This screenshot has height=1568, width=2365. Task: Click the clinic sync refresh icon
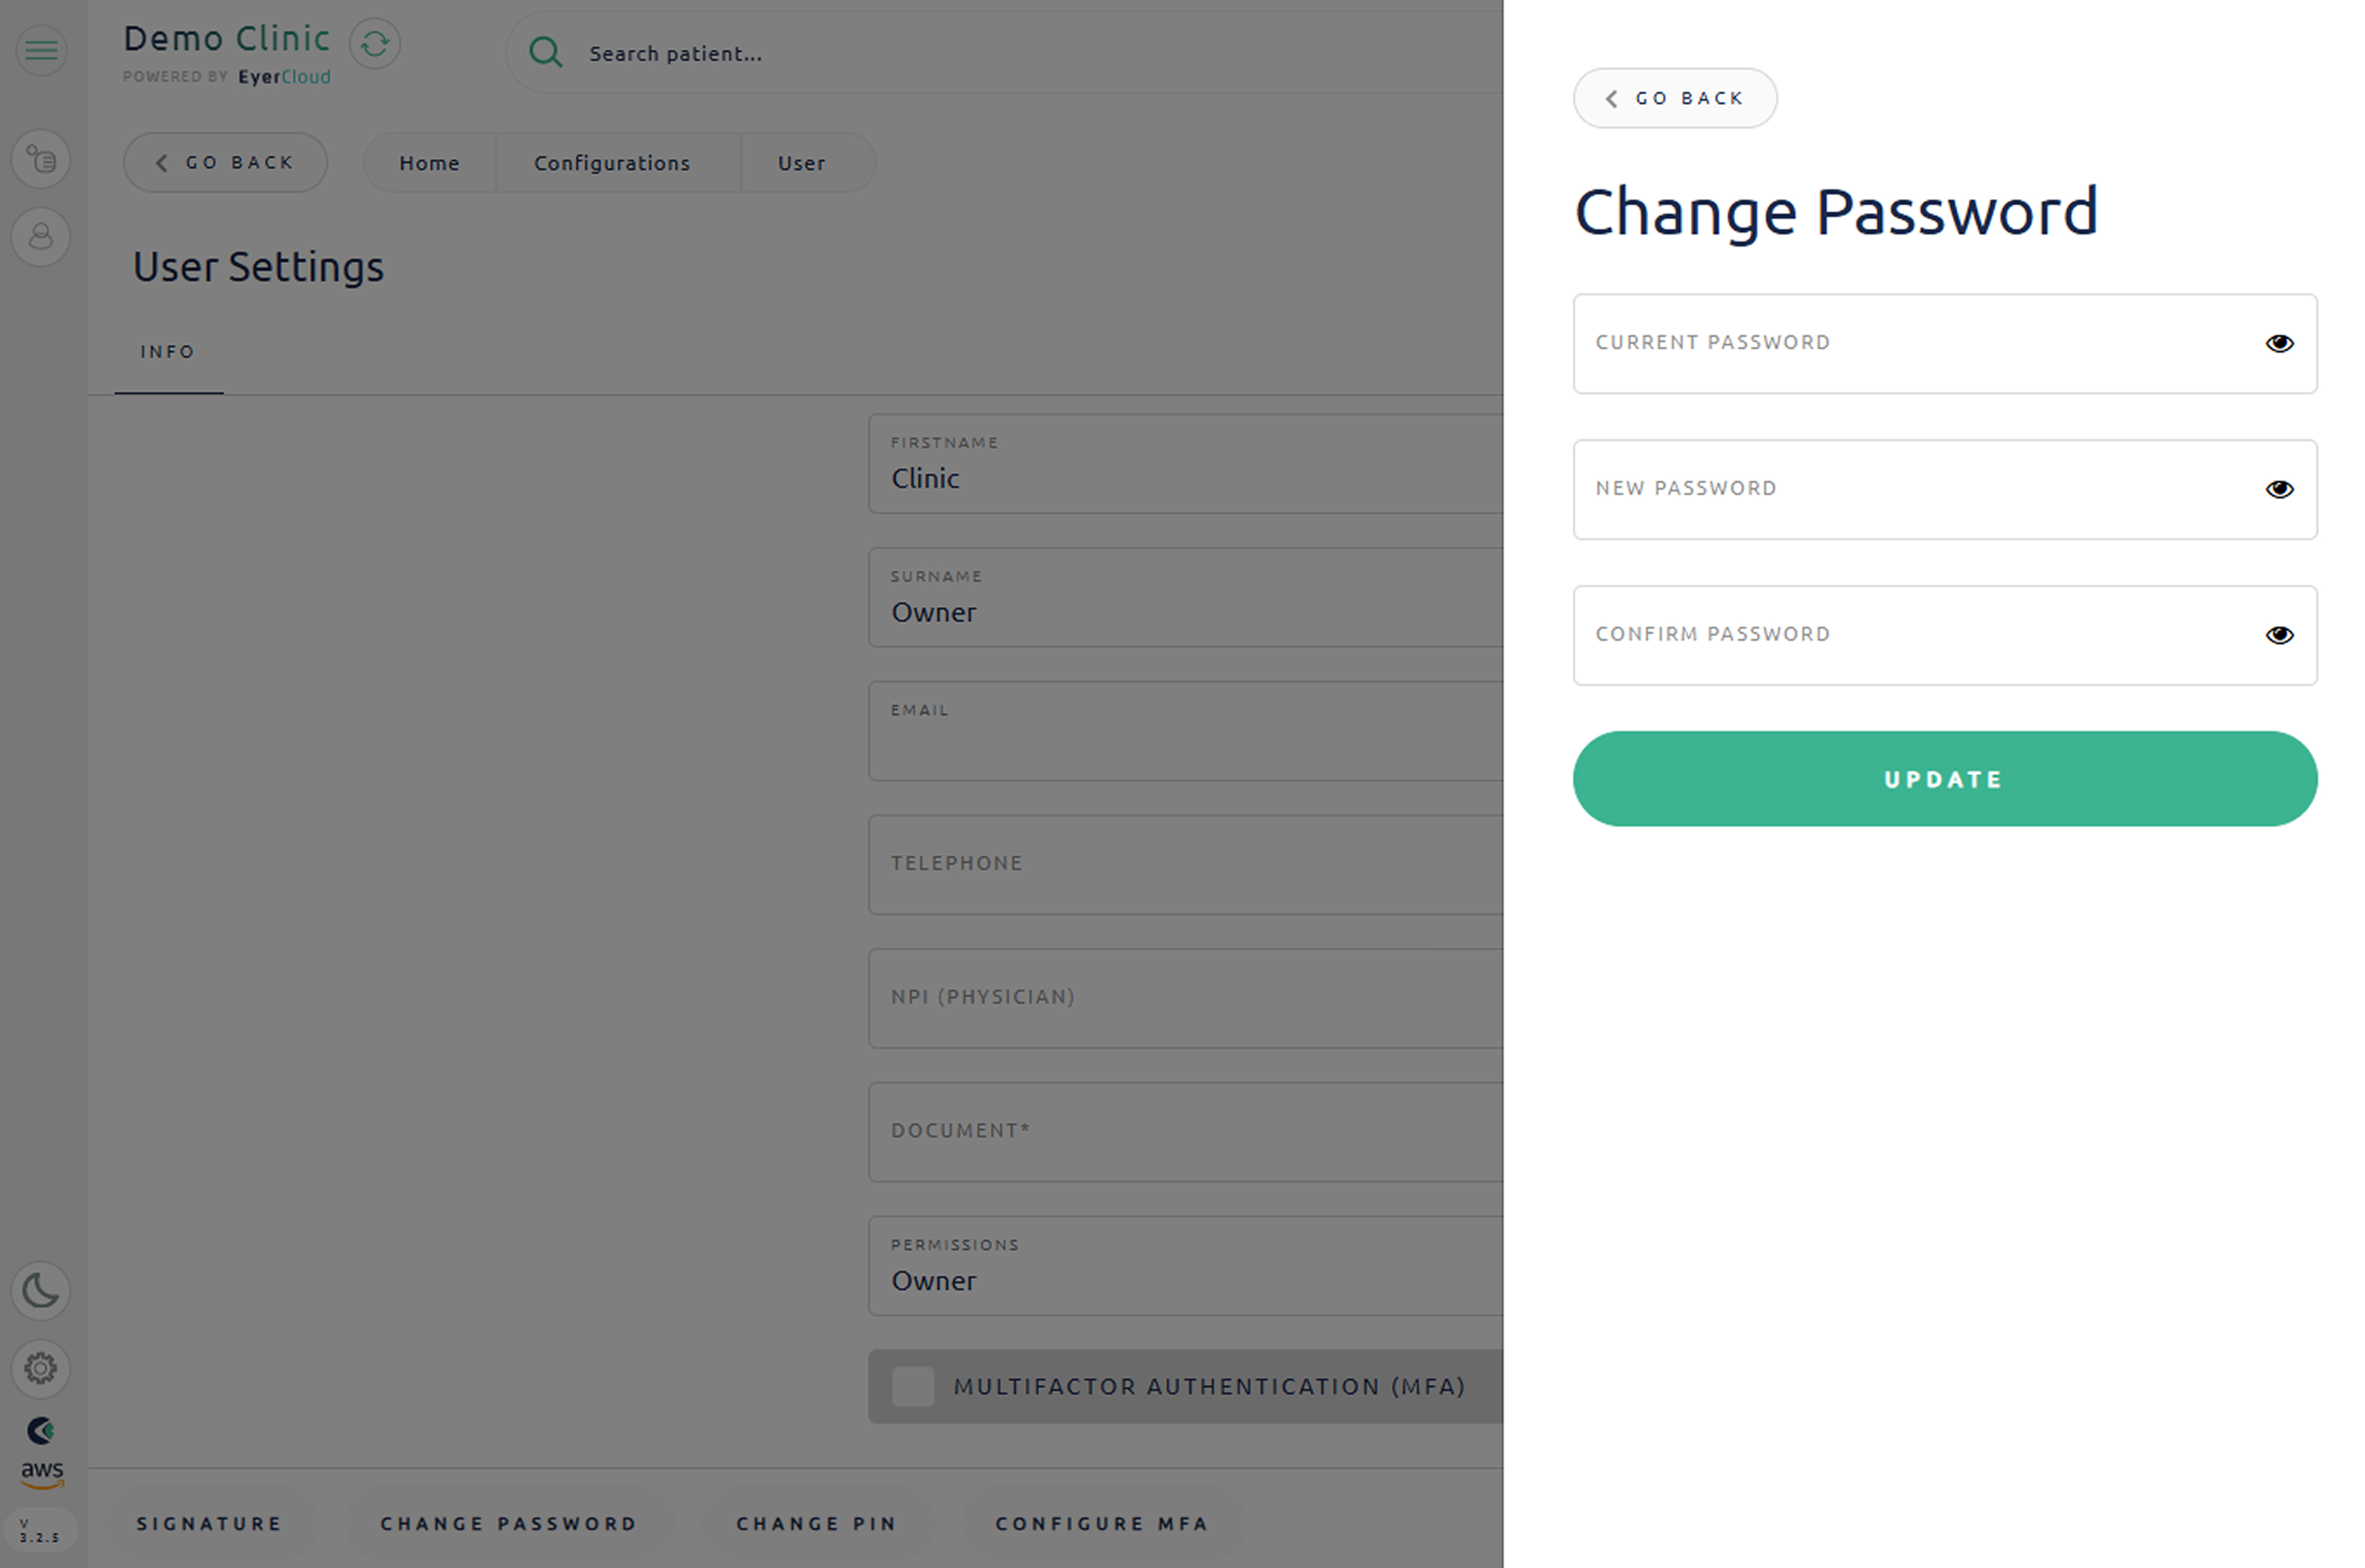375,44
